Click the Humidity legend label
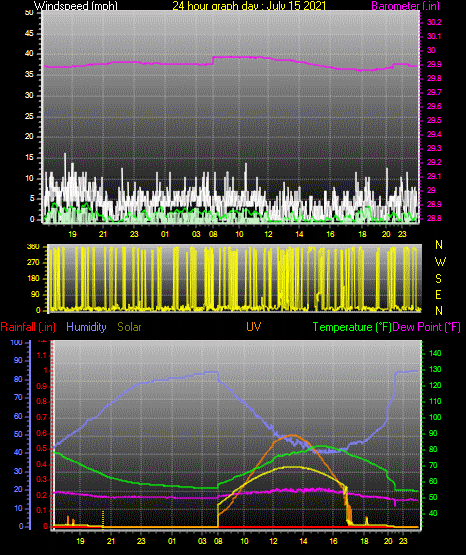The height and width of the screenshot is (555, 466). [x=86, y=327]
